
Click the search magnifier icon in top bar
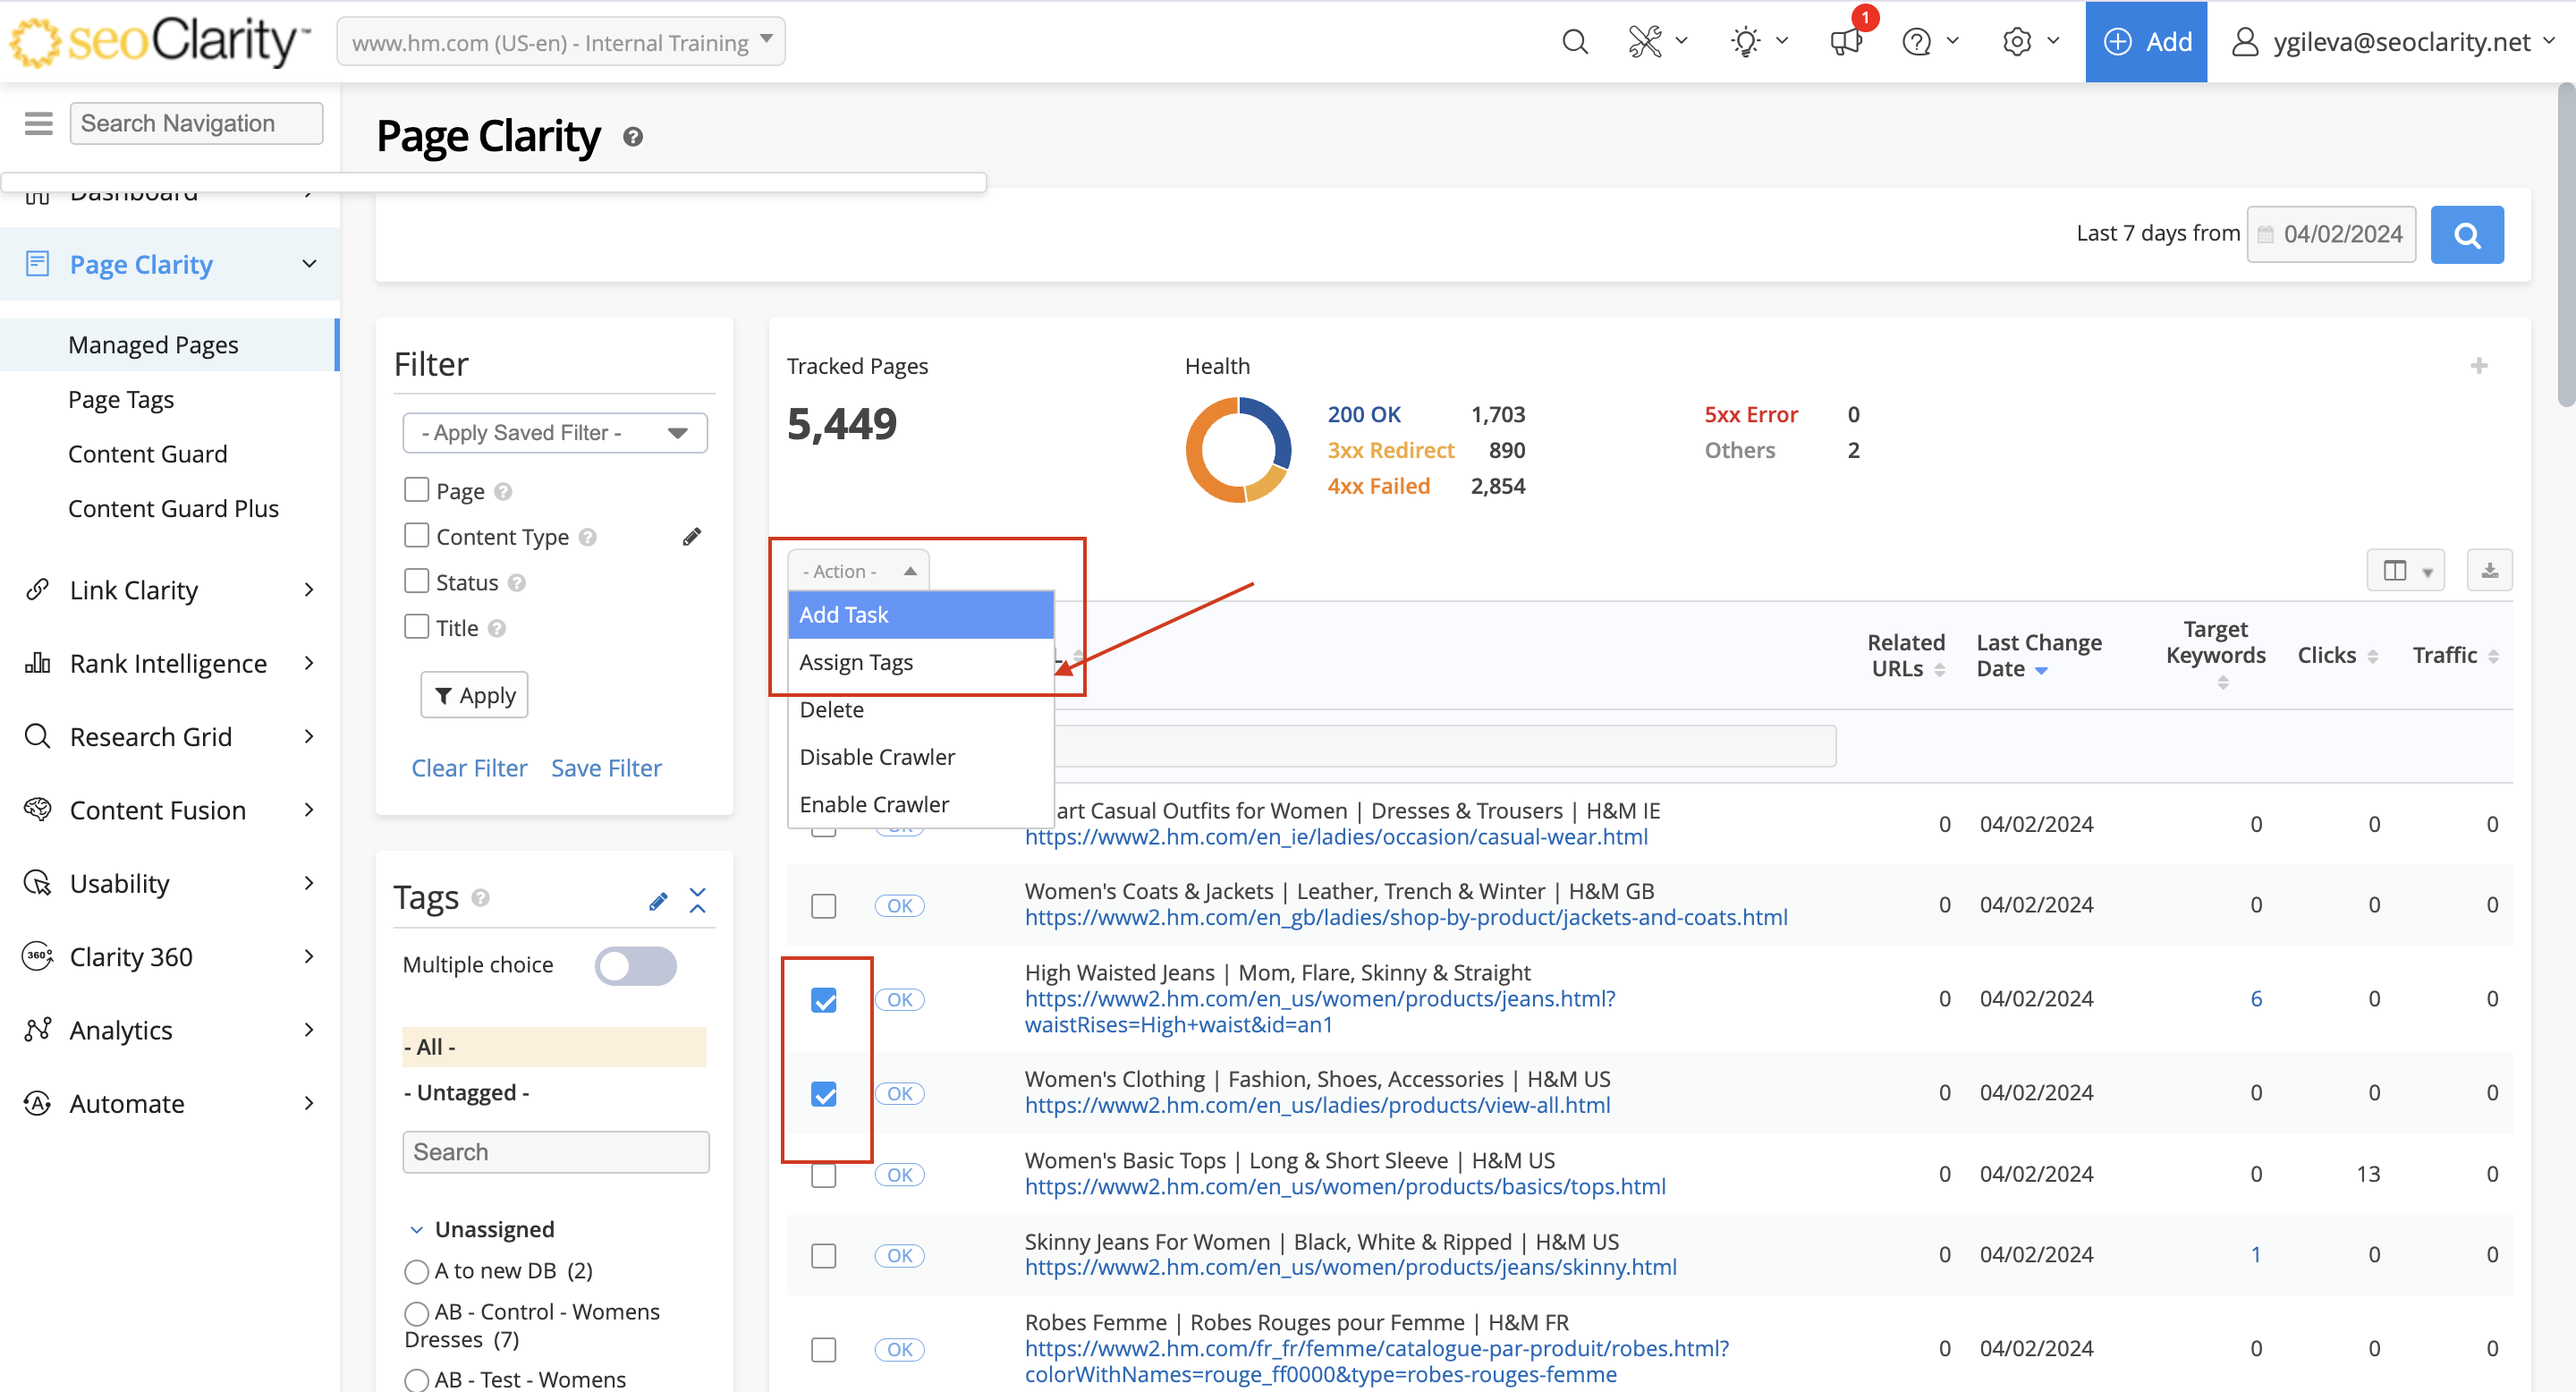[x=1574, y=42]
